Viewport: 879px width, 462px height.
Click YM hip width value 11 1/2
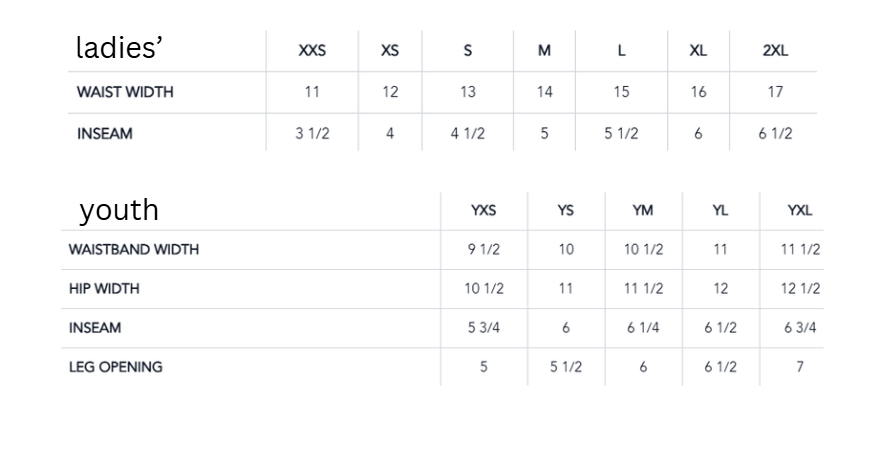[644, 289]
